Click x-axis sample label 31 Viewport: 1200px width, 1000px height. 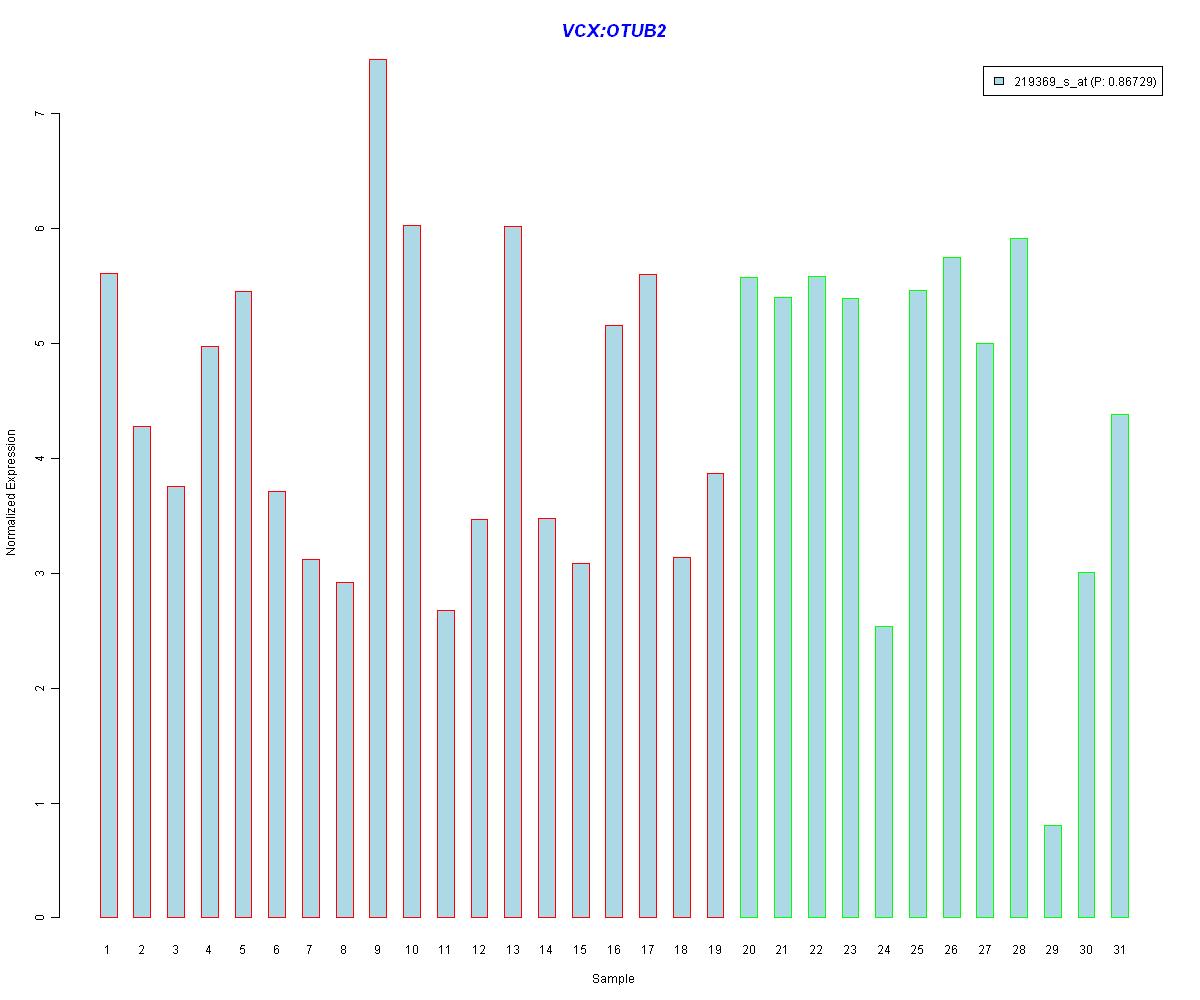point(1121,950)
